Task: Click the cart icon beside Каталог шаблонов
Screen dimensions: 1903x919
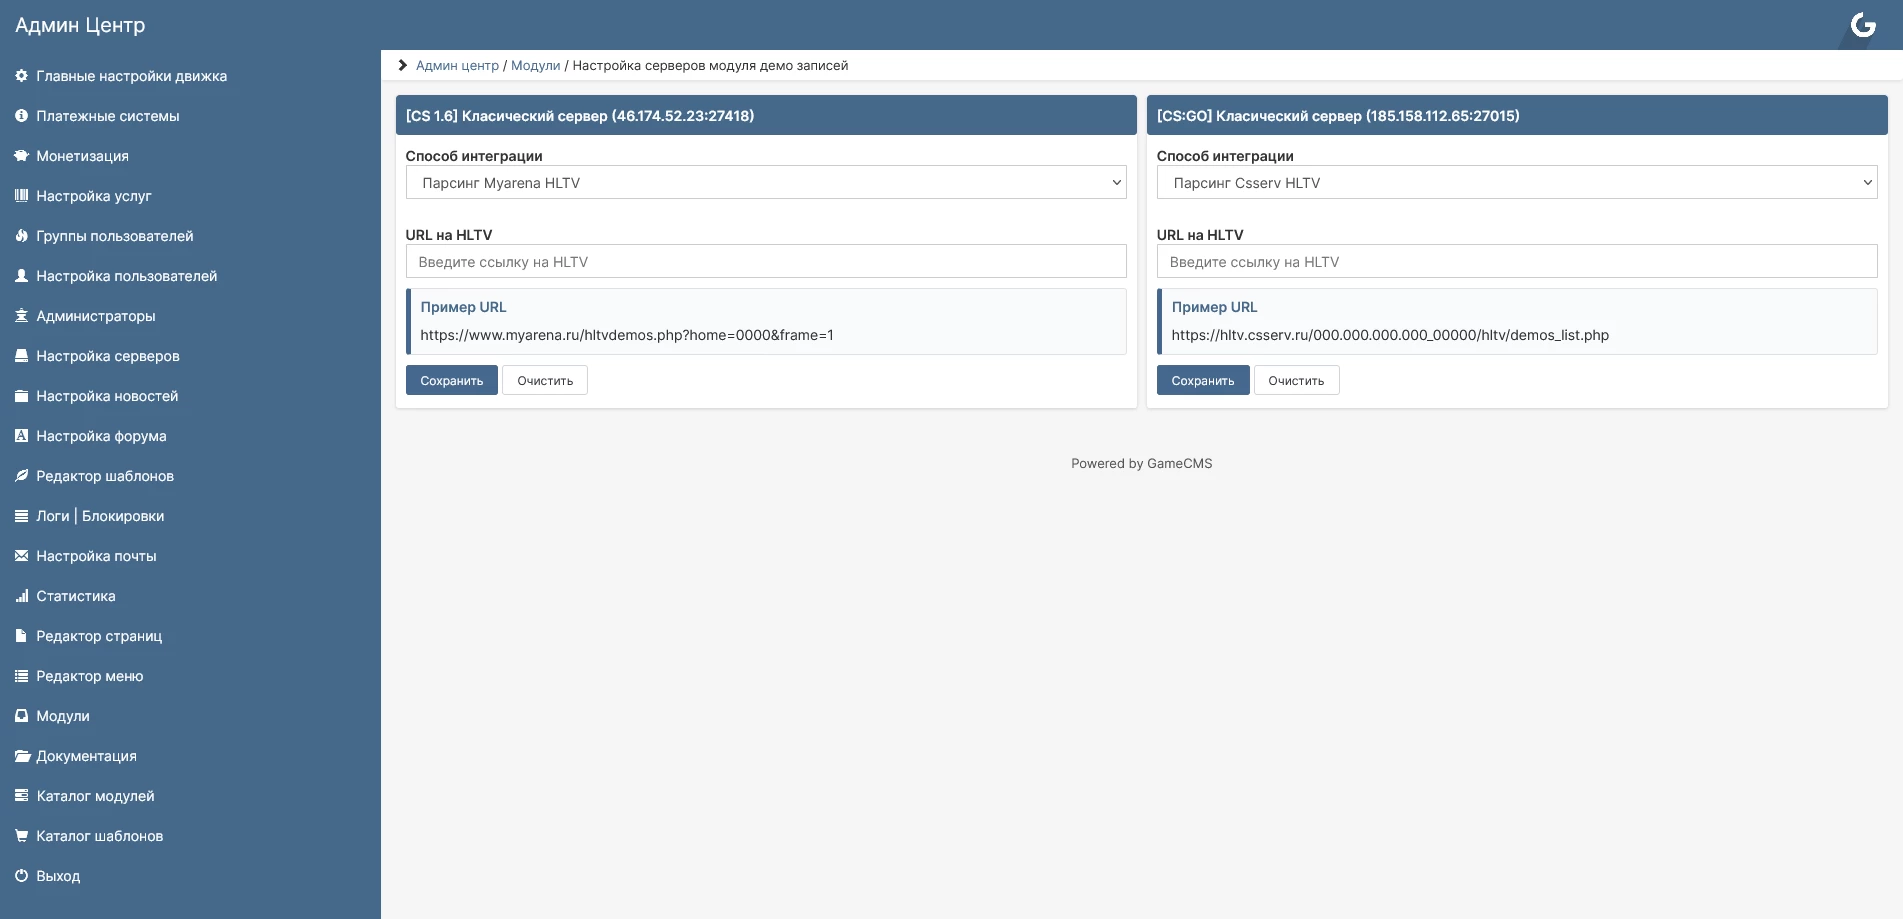Action: pos(21,836)
